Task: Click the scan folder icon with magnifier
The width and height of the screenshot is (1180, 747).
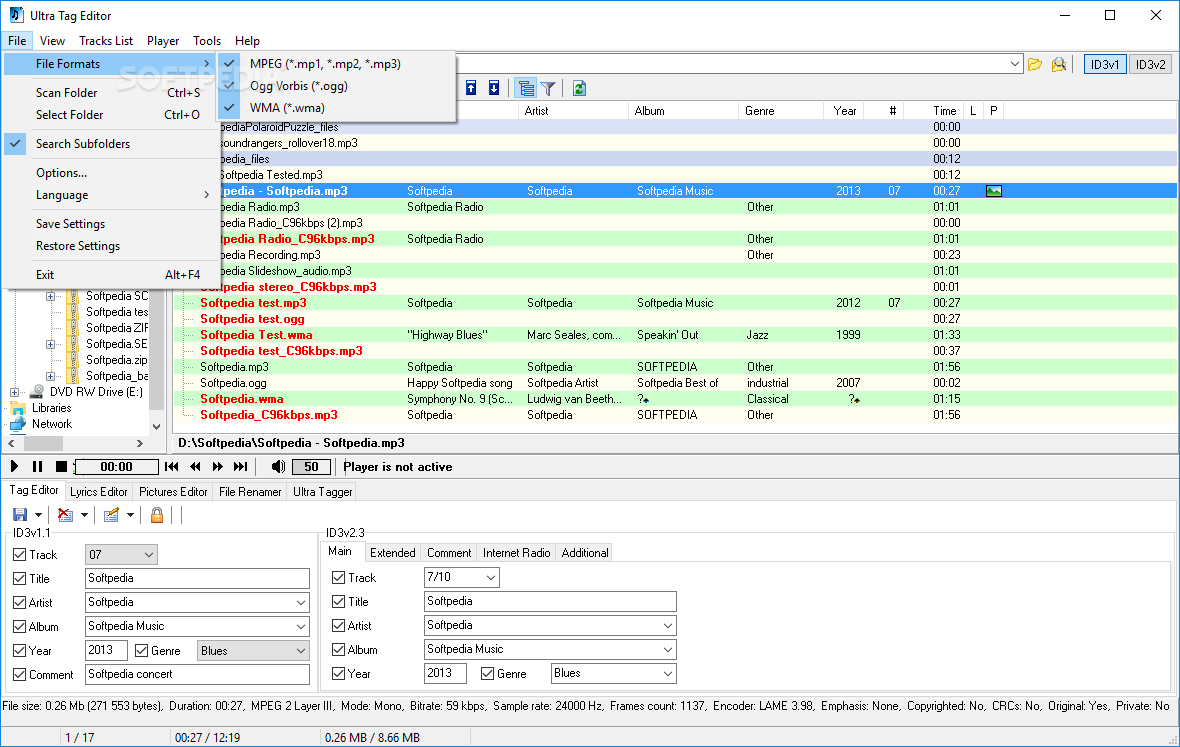Action: [1059, 65]
